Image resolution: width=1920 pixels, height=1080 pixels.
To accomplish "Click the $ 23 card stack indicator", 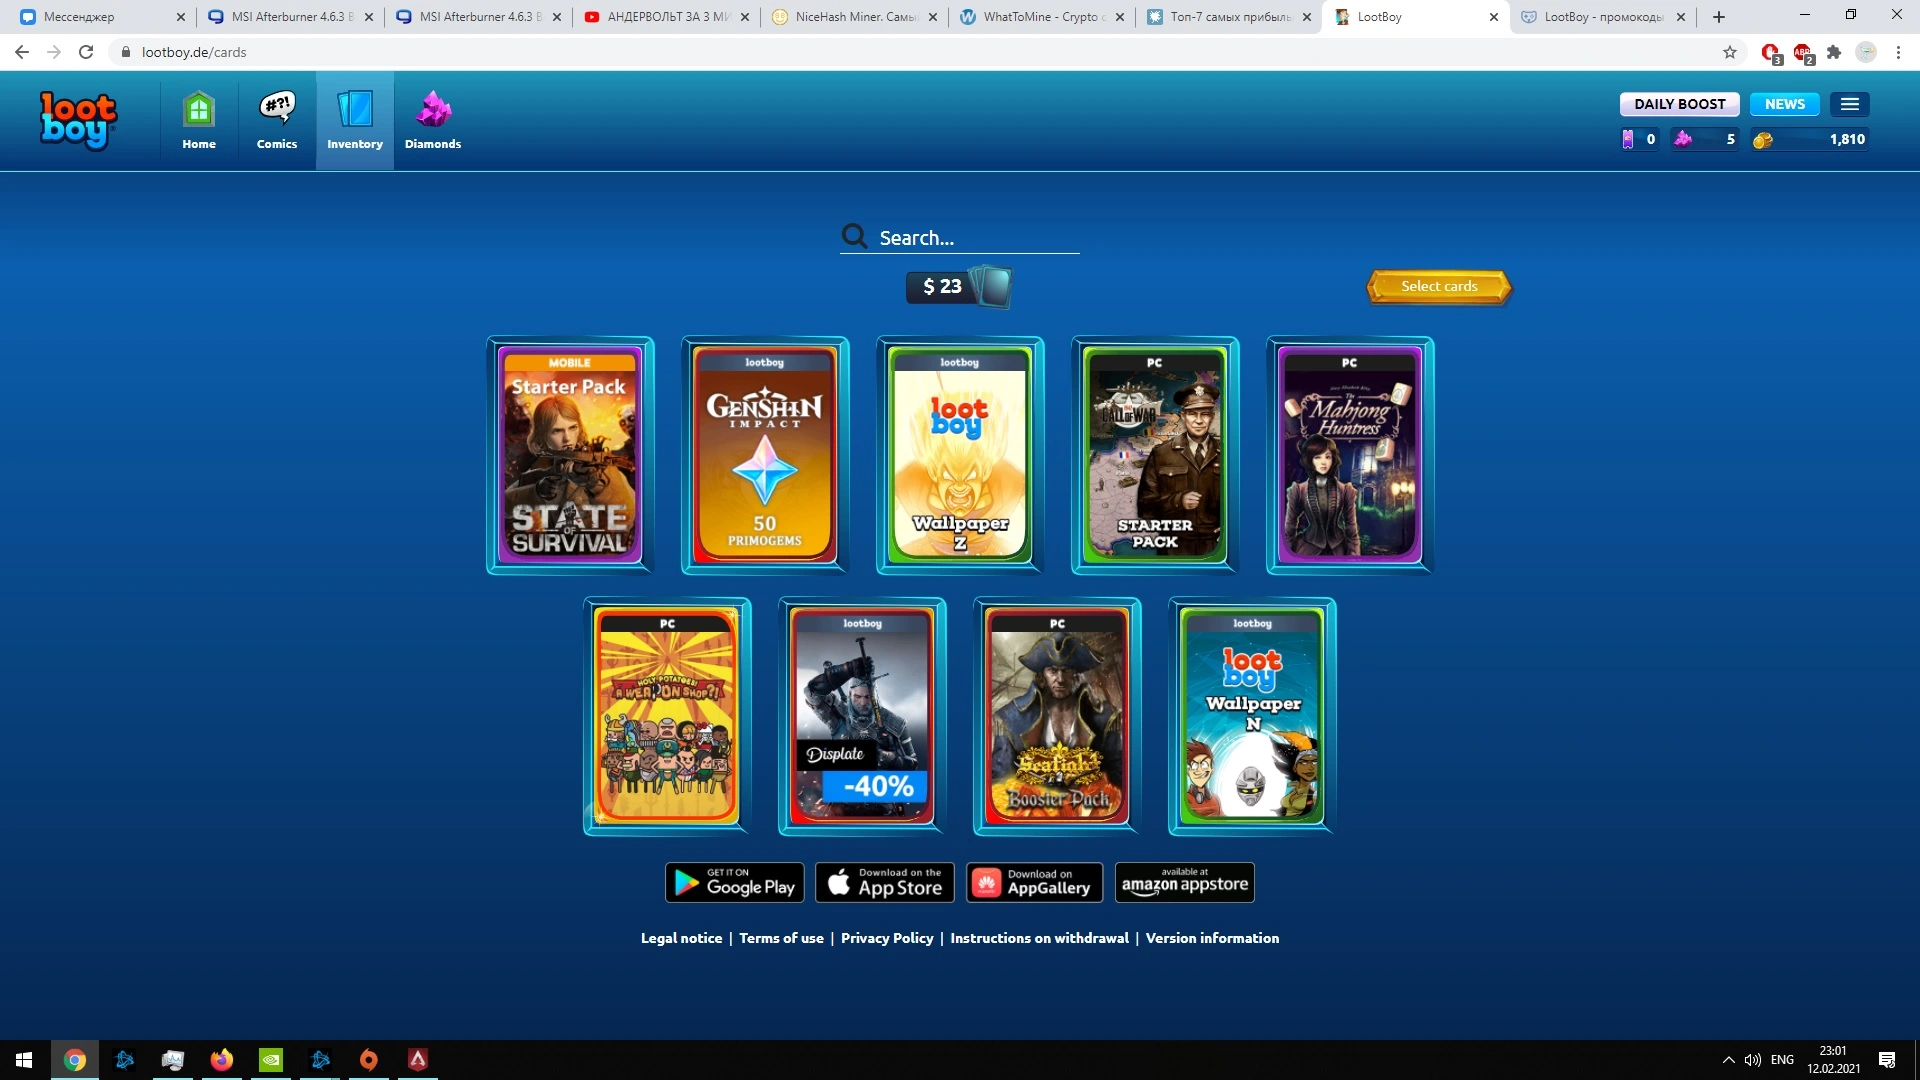I will [x=958, y=287].
